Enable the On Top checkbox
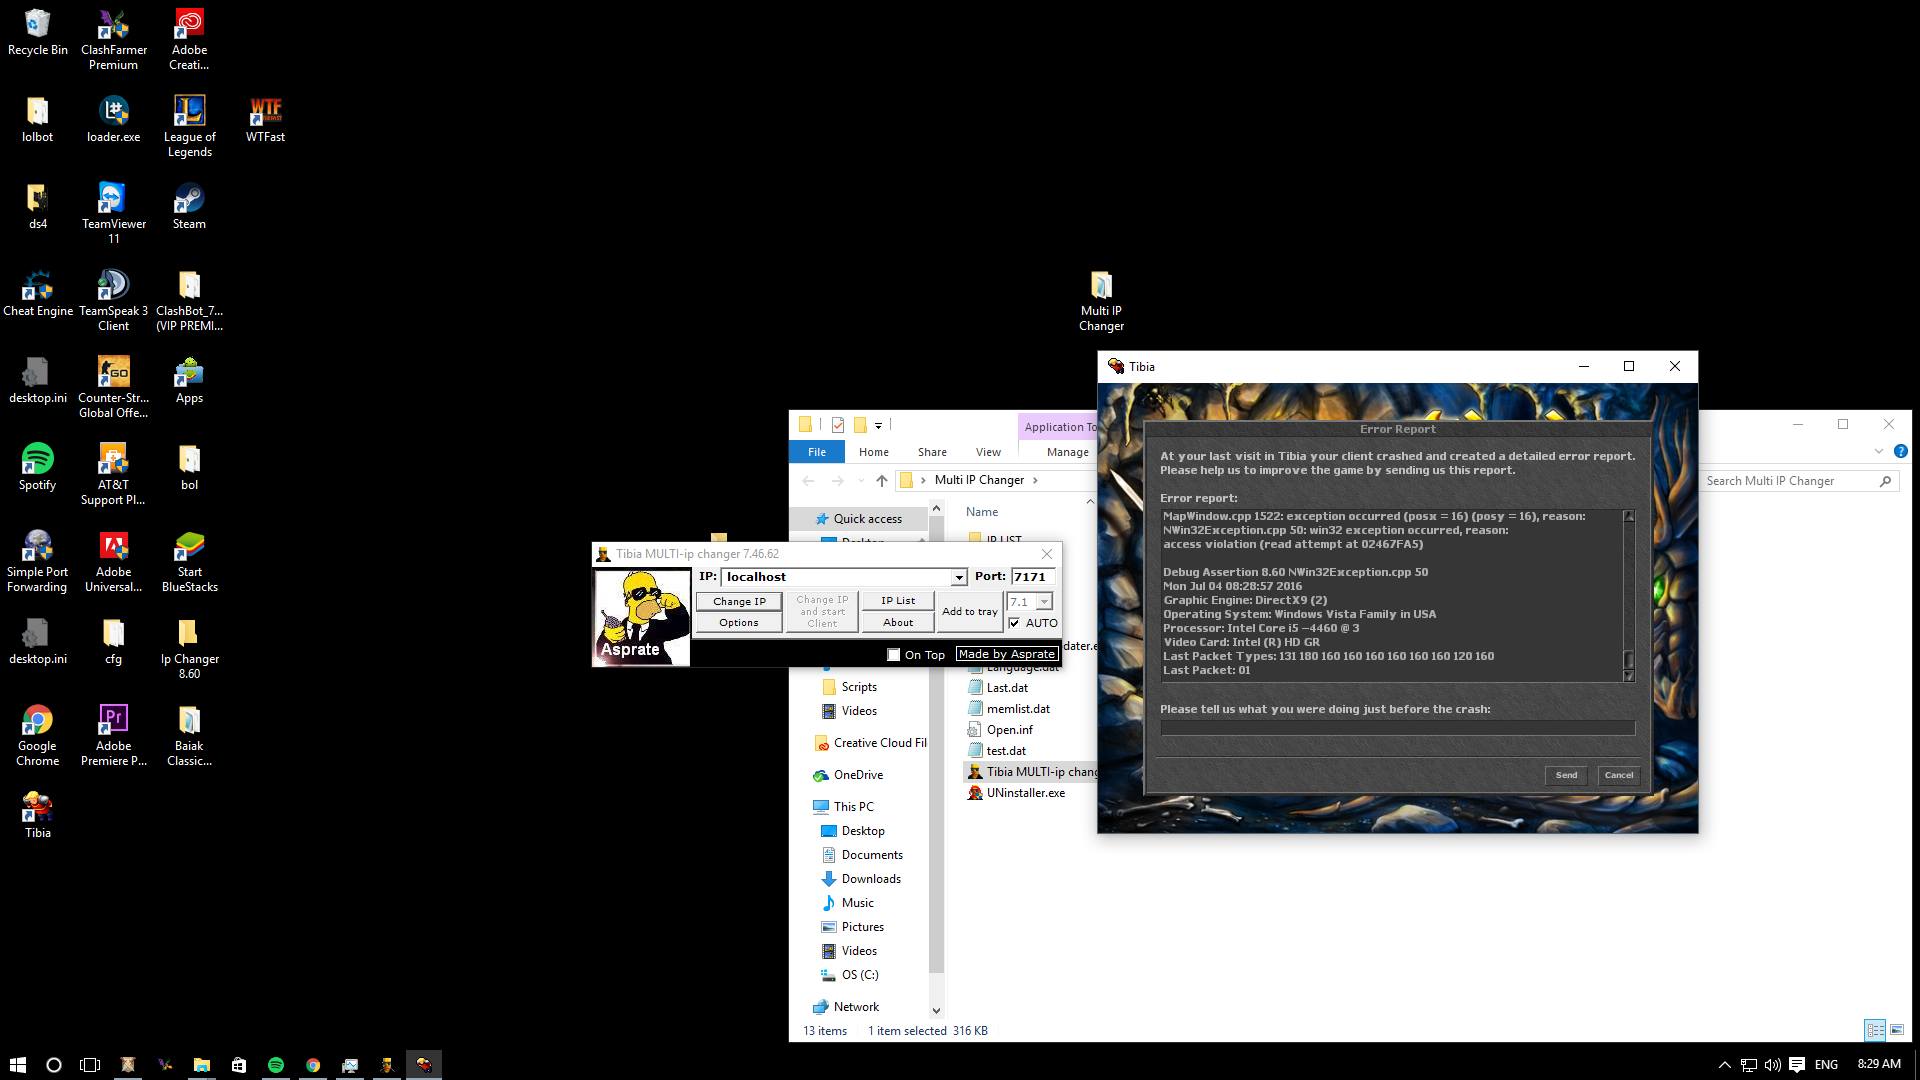This screenshot has width=1920, height=1080. pyautogui.click(x=894, y=655)
